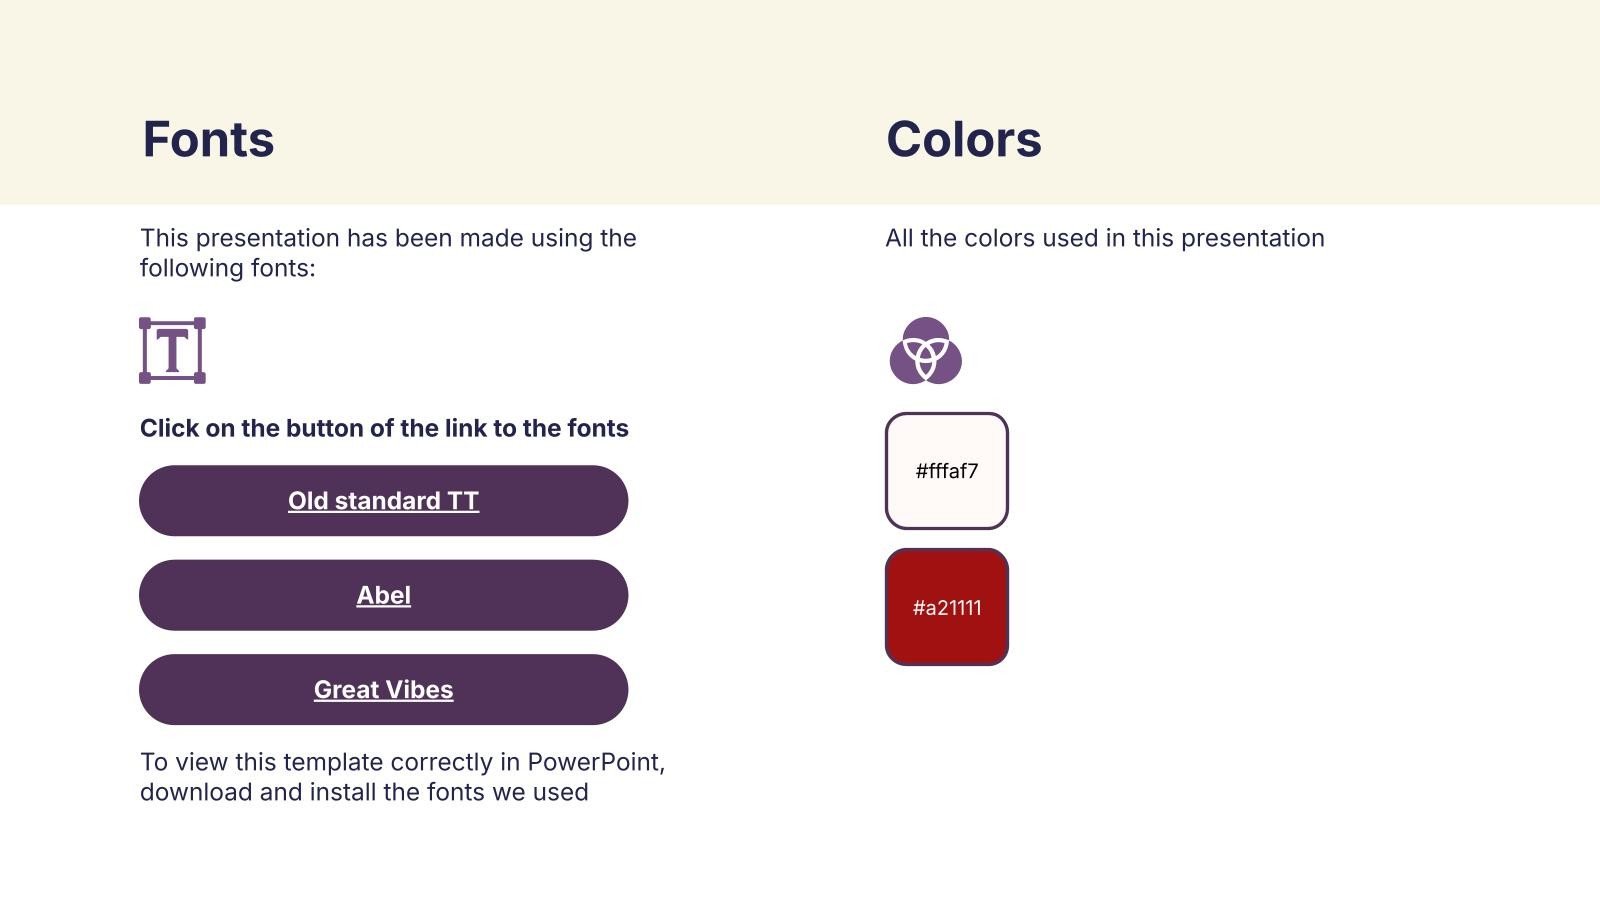Open the Abel font button
This screenshot has height=900, width=1600.
(x=383, y=596)
